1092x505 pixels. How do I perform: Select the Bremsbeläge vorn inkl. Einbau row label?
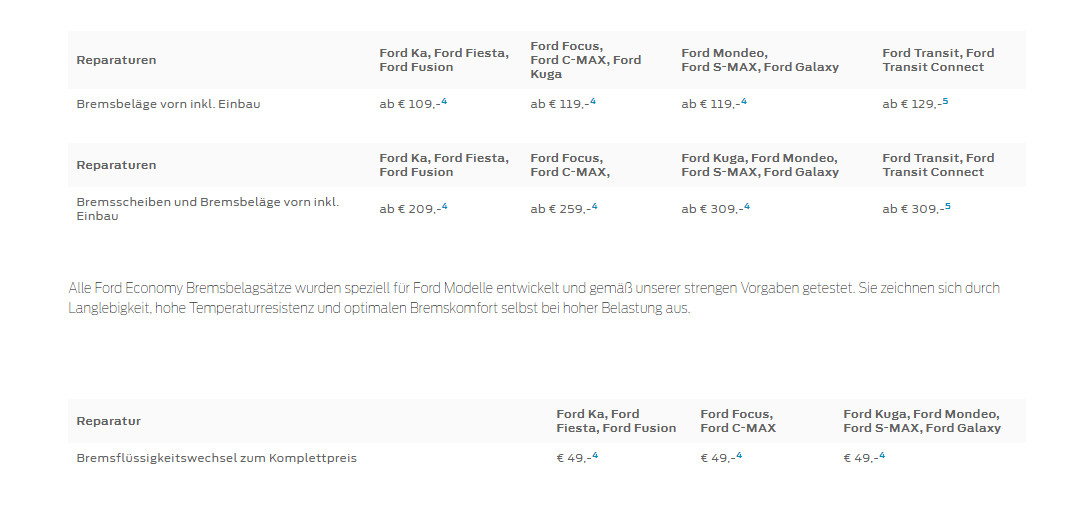point(169,104)
